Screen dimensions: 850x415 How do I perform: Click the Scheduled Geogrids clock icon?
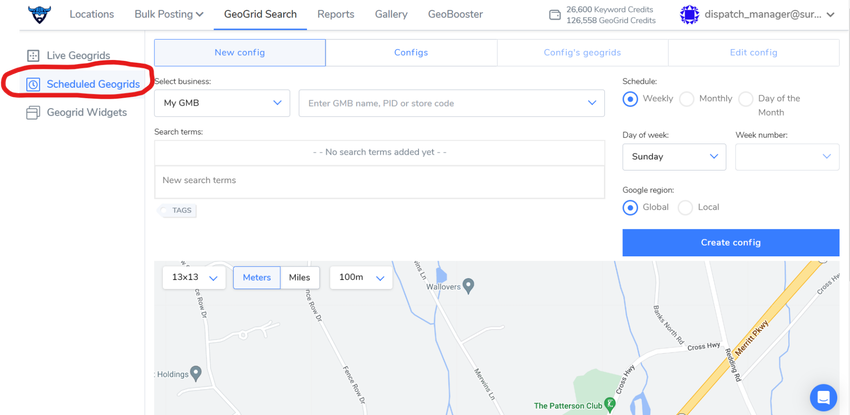tap(33, 84)
